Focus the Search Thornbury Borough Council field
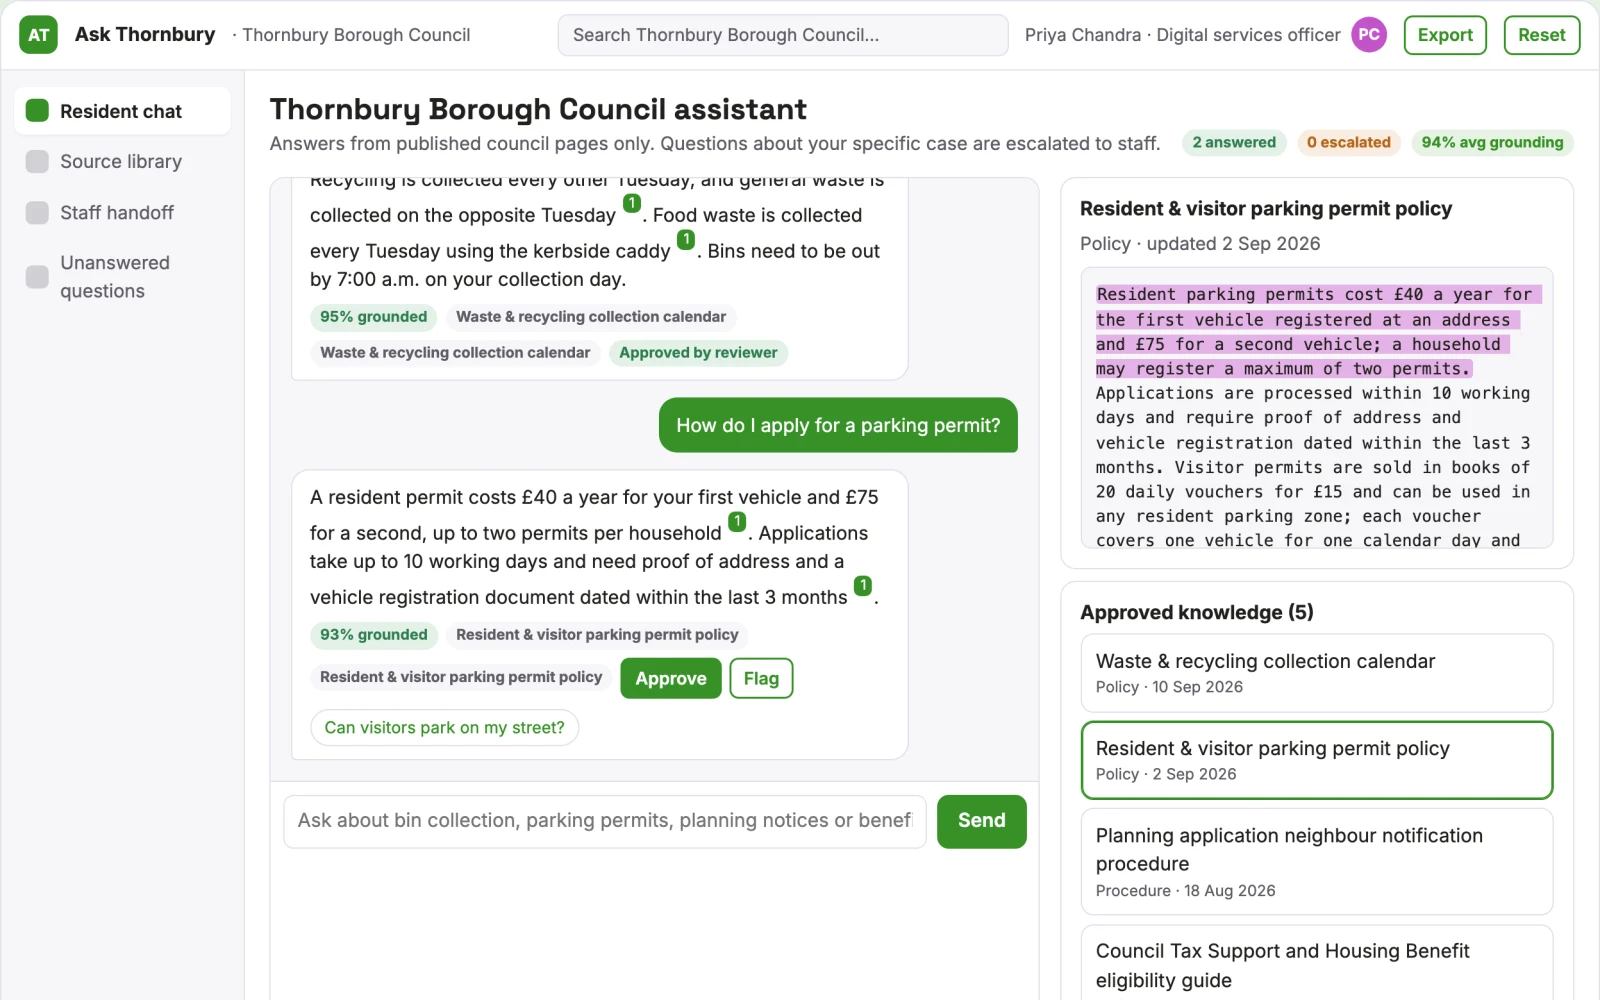The image size is (1600, 1000). click(783, 35)
